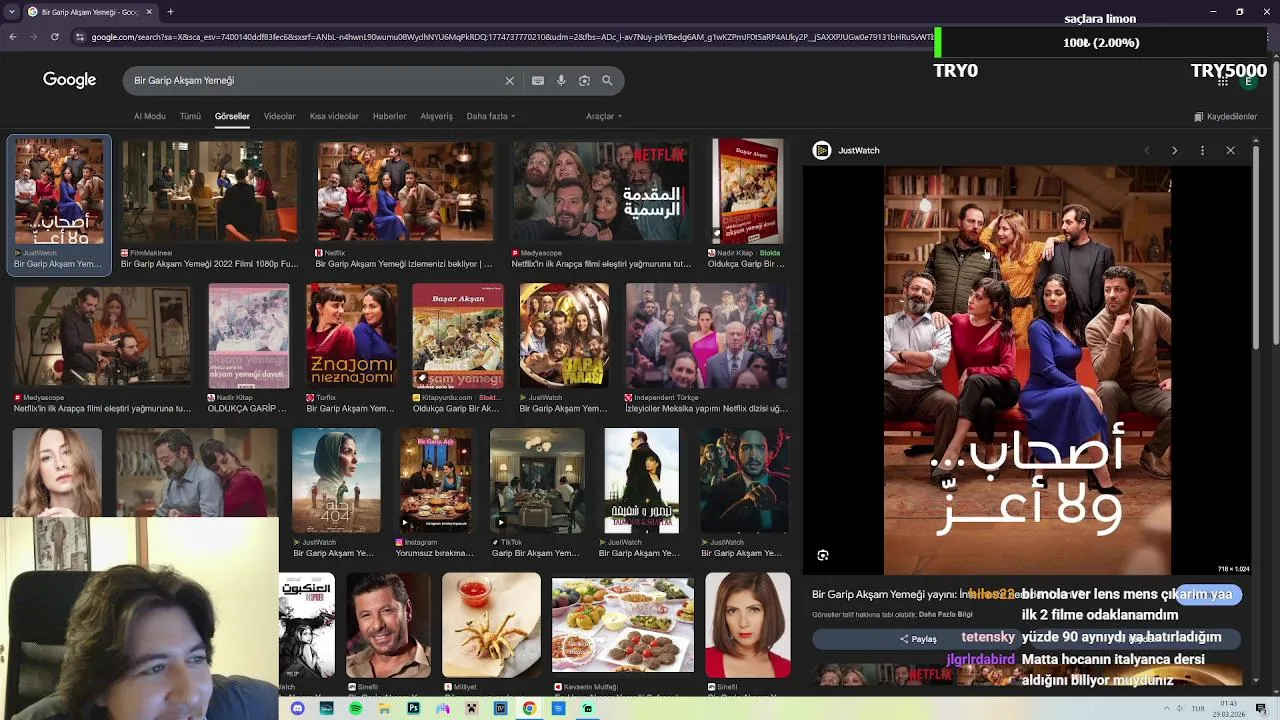Open the JustWatch source logo in the preview

pyautogui.click(x=822, y=150)
